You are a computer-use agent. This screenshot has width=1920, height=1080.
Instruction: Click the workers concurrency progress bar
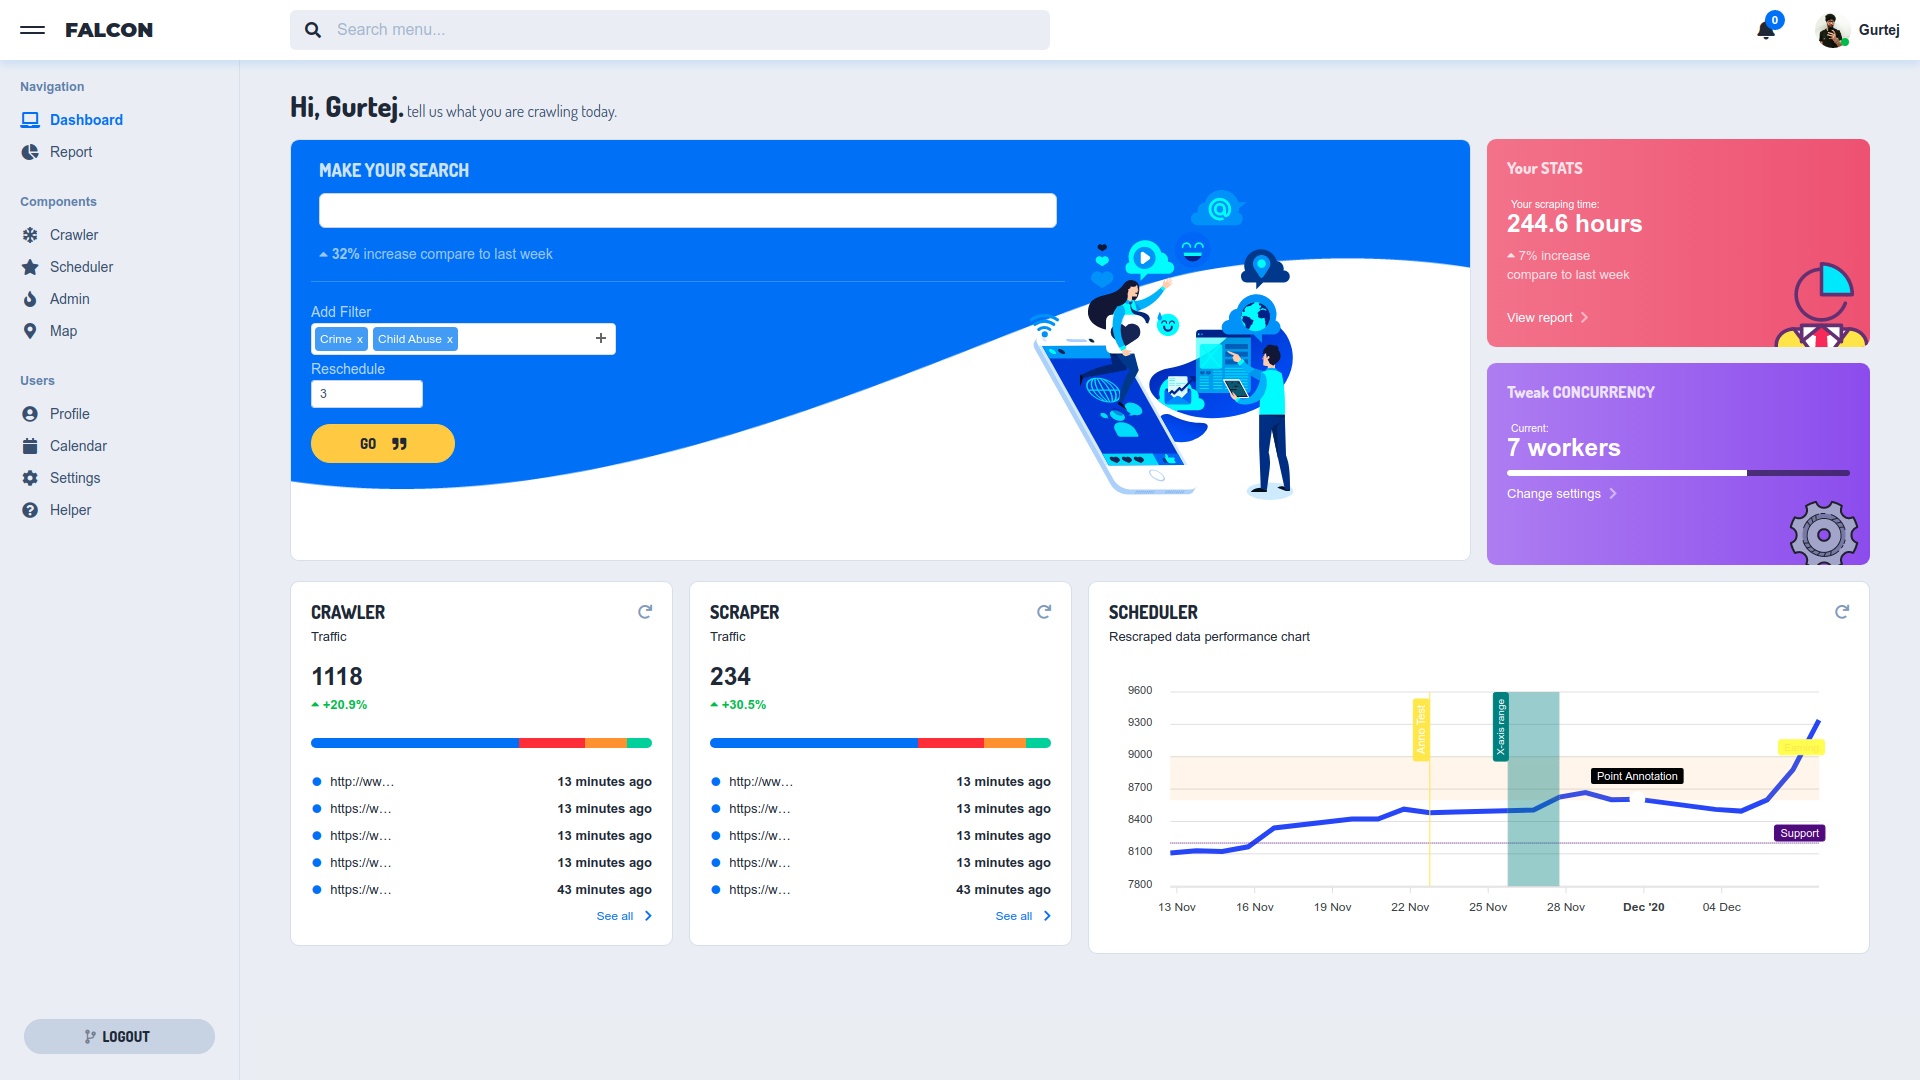(x=1678, y=473)
